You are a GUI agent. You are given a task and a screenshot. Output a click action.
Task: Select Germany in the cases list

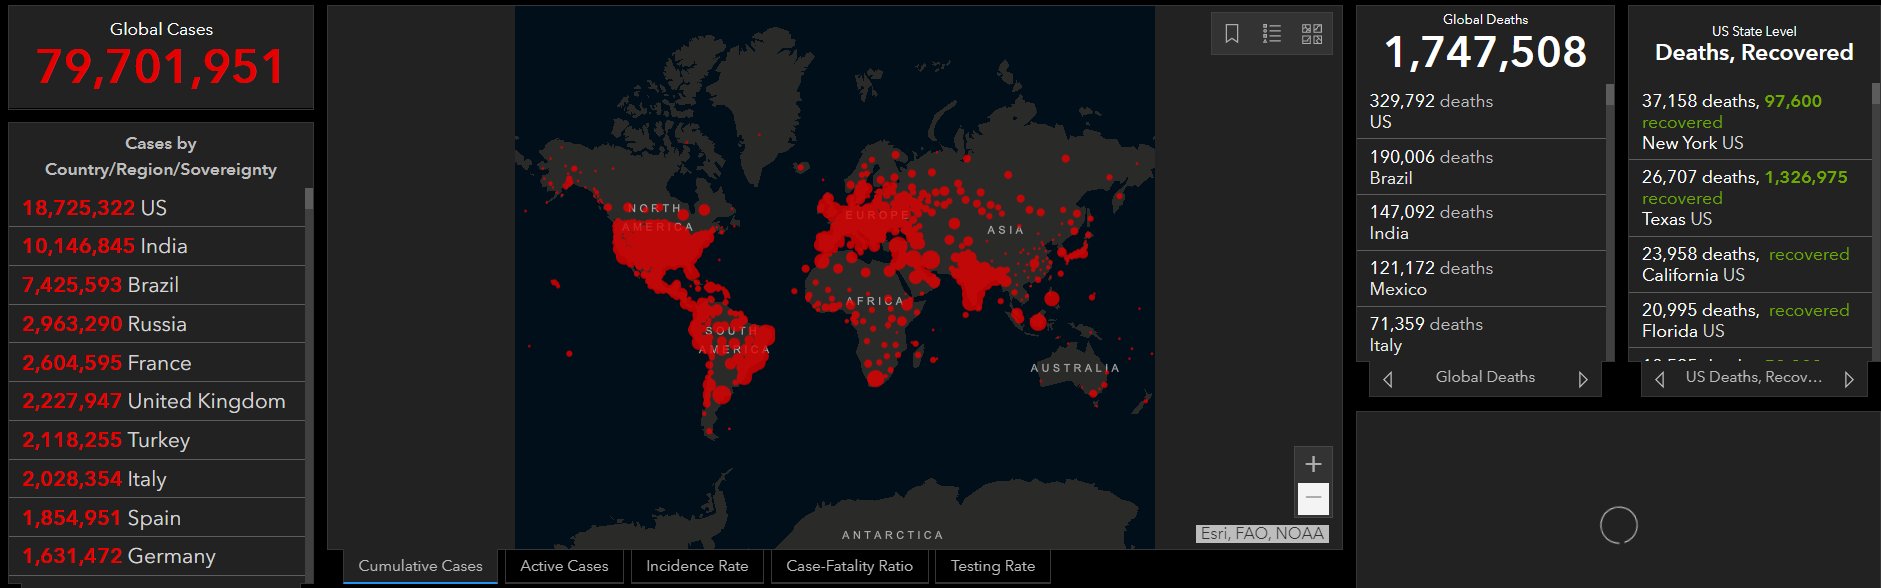157,556
